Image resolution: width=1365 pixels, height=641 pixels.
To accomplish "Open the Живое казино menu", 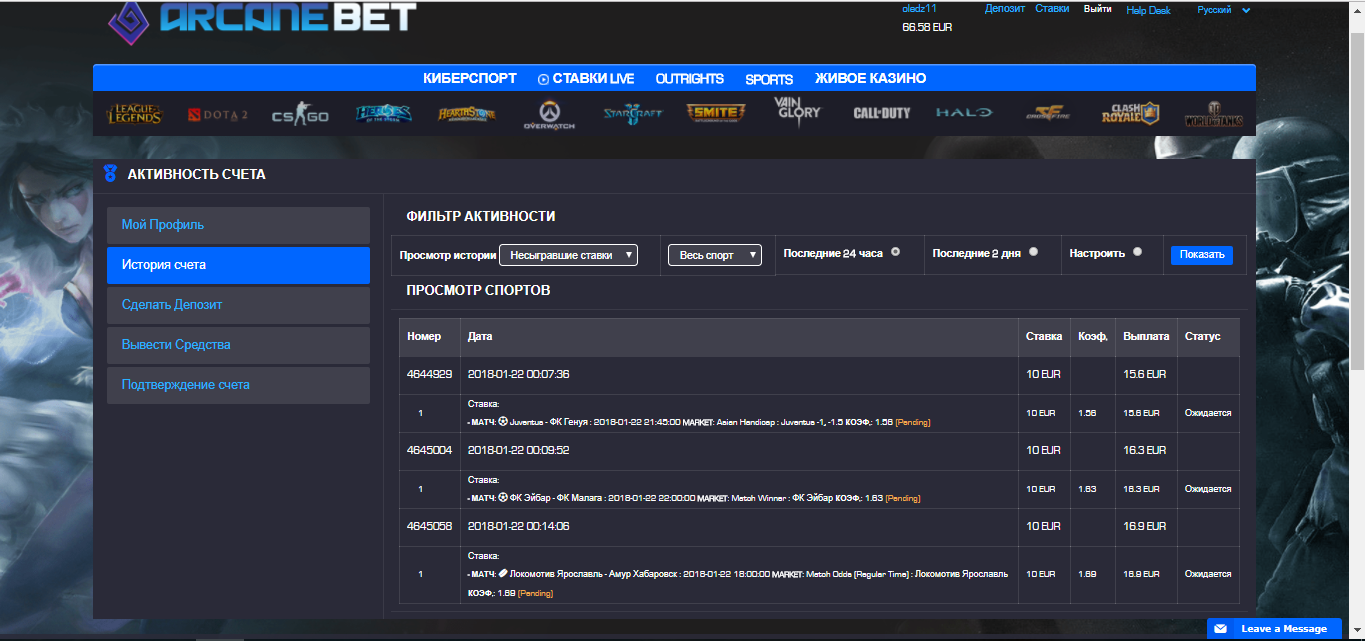I will tap(870, 78).
